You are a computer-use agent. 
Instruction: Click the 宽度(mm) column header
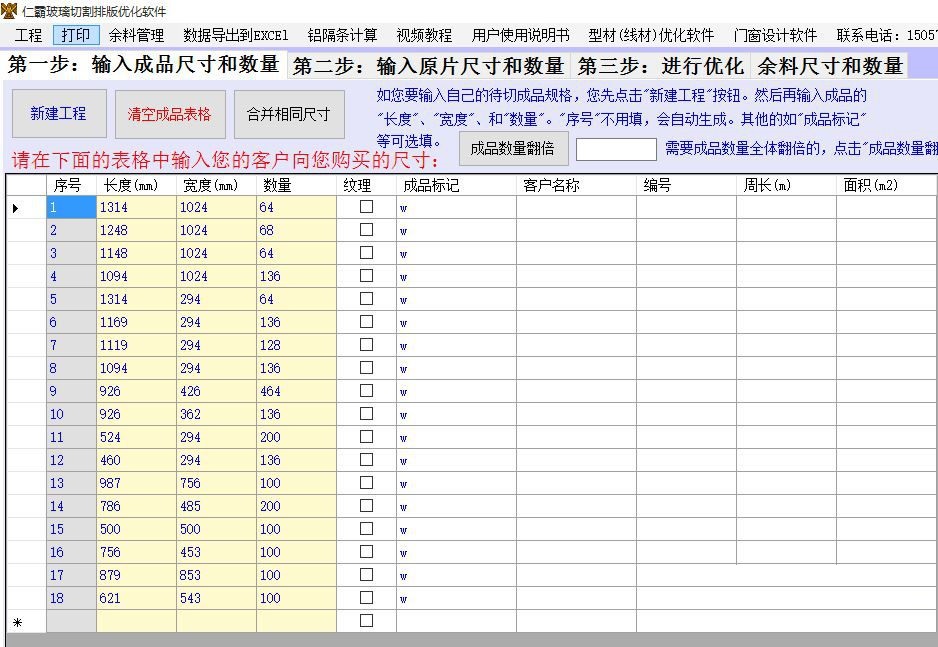[217, 185]
